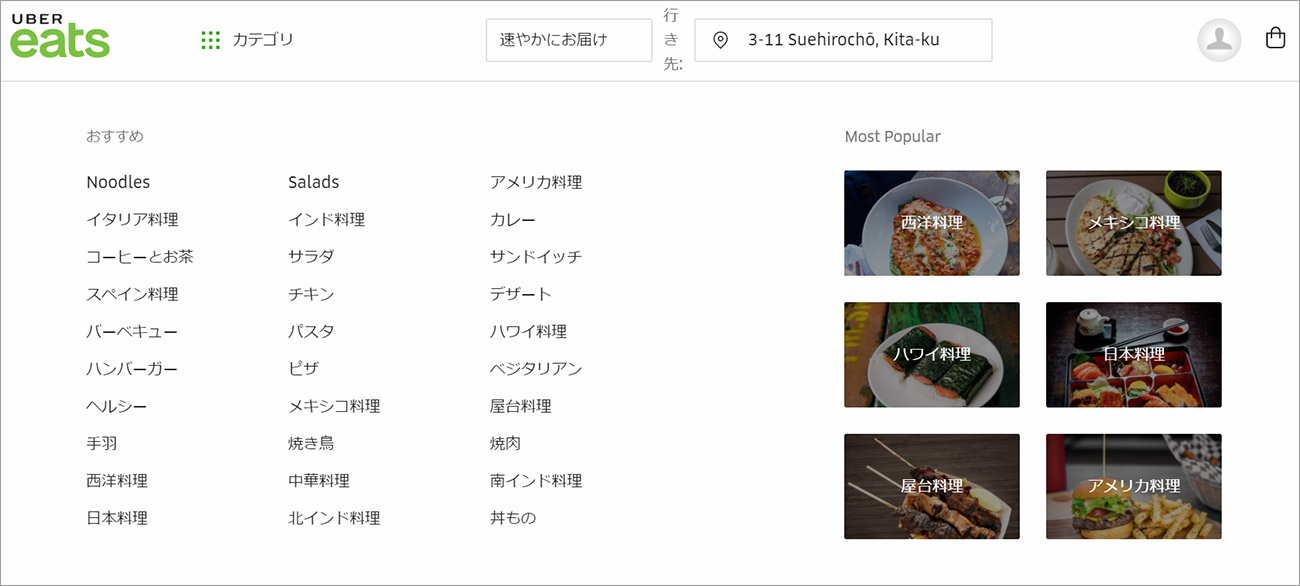
Task: Open the 西洋料理 popular thumbnail
Action: coord(932,223)
